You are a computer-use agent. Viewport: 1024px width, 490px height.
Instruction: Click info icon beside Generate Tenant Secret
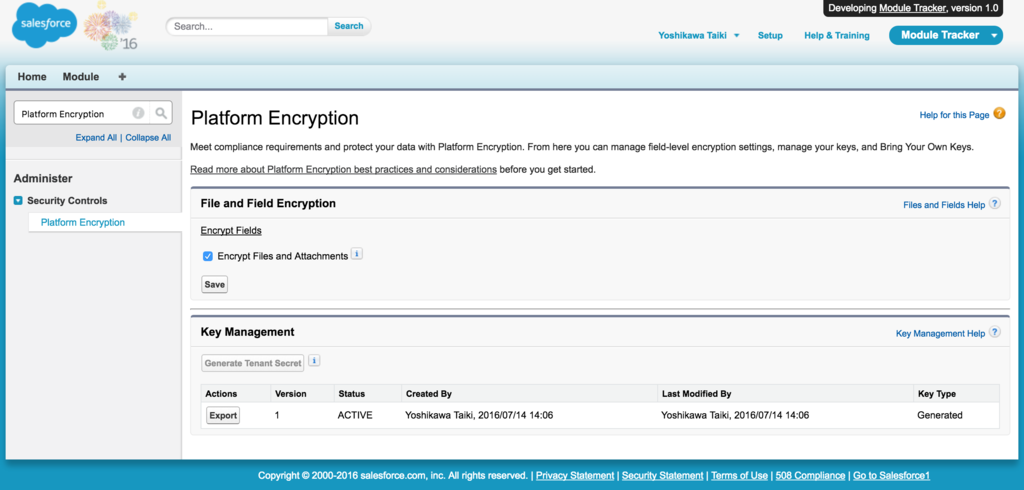pyautogui.click(x=314, y=361)
